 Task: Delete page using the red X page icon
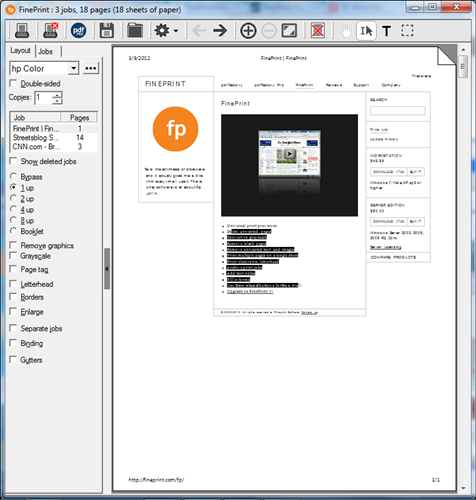[x=318, y=31]
